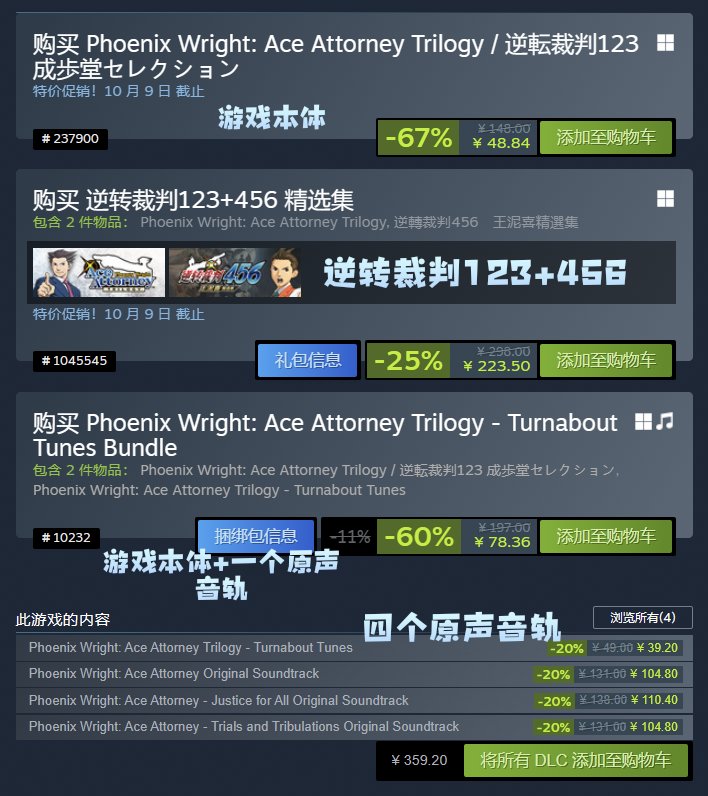Click 浏览所有(4) to browse all DLC
This screenshot has width=708, height=796.
tap(643, 618)
